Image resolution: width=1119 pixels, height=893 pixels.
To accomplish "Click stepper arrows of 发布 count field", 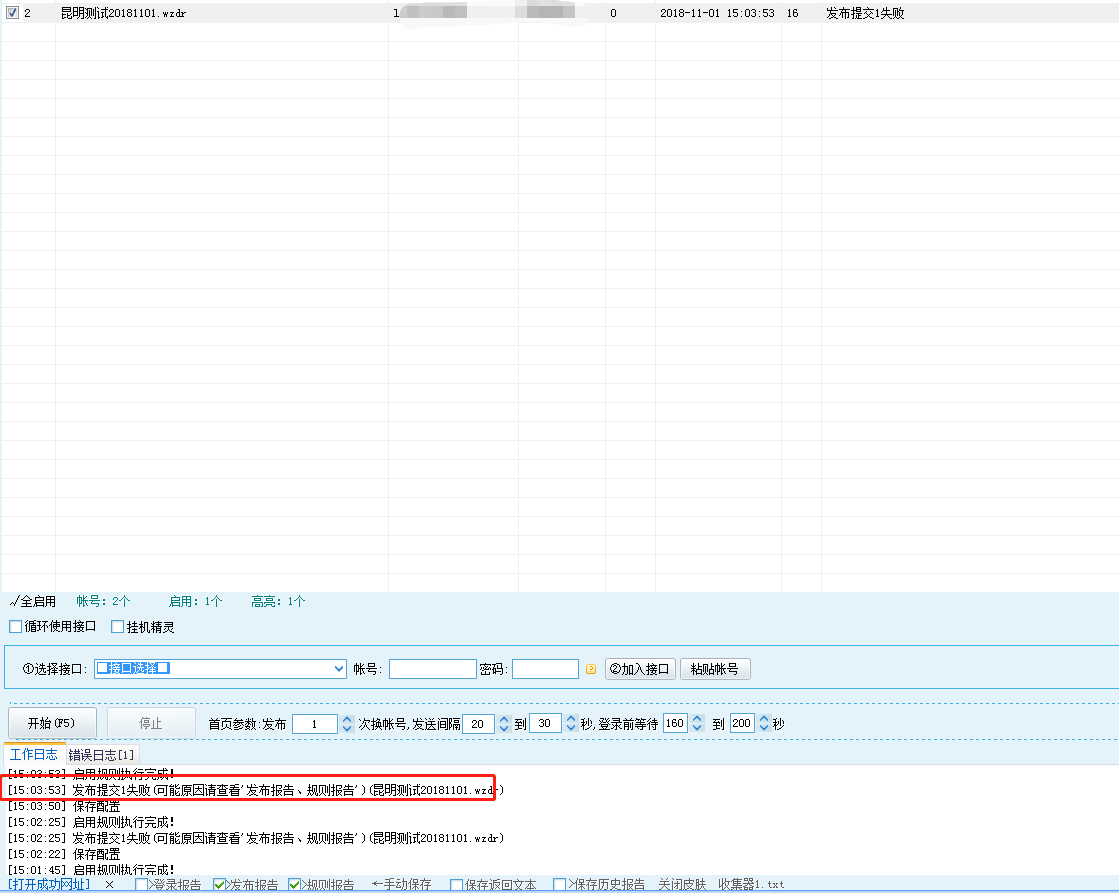I will (347, 724).
